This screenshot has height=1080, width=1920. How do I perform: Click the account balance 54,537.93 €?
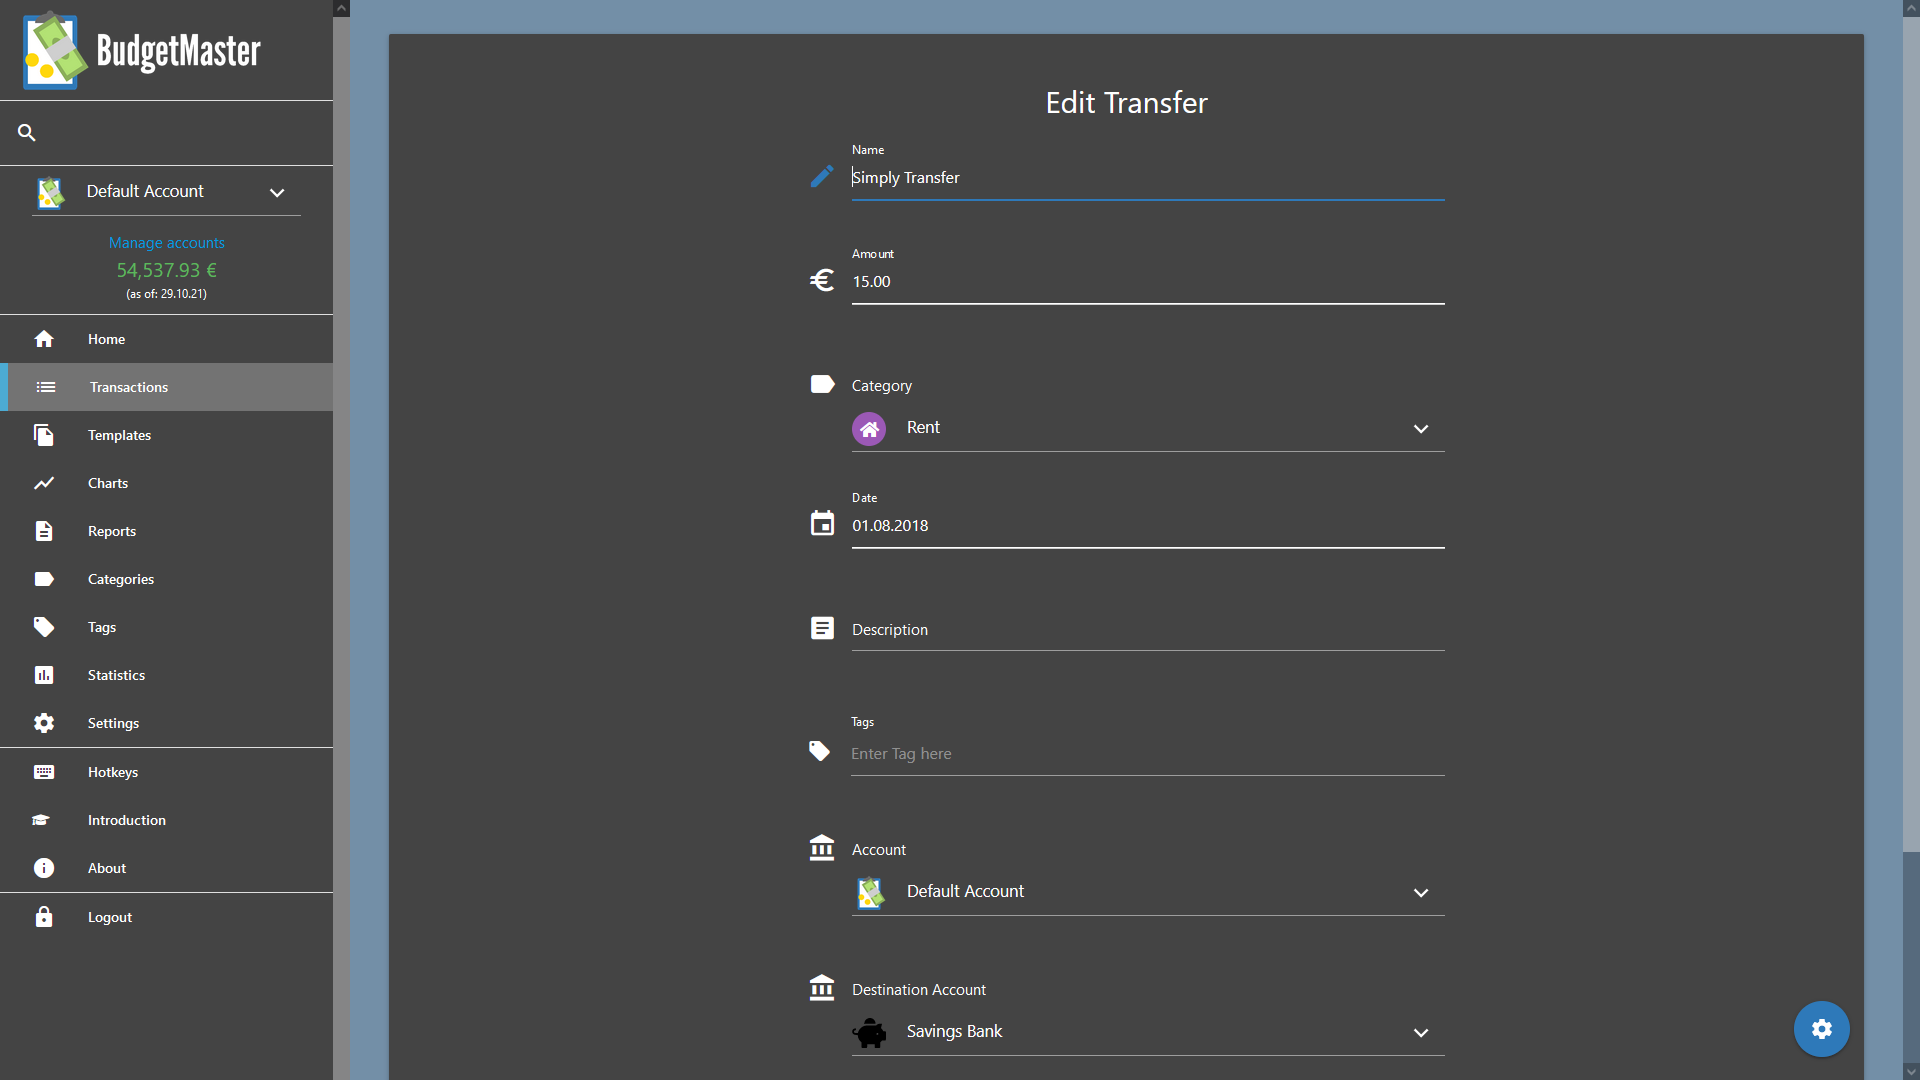click(166, 270)
